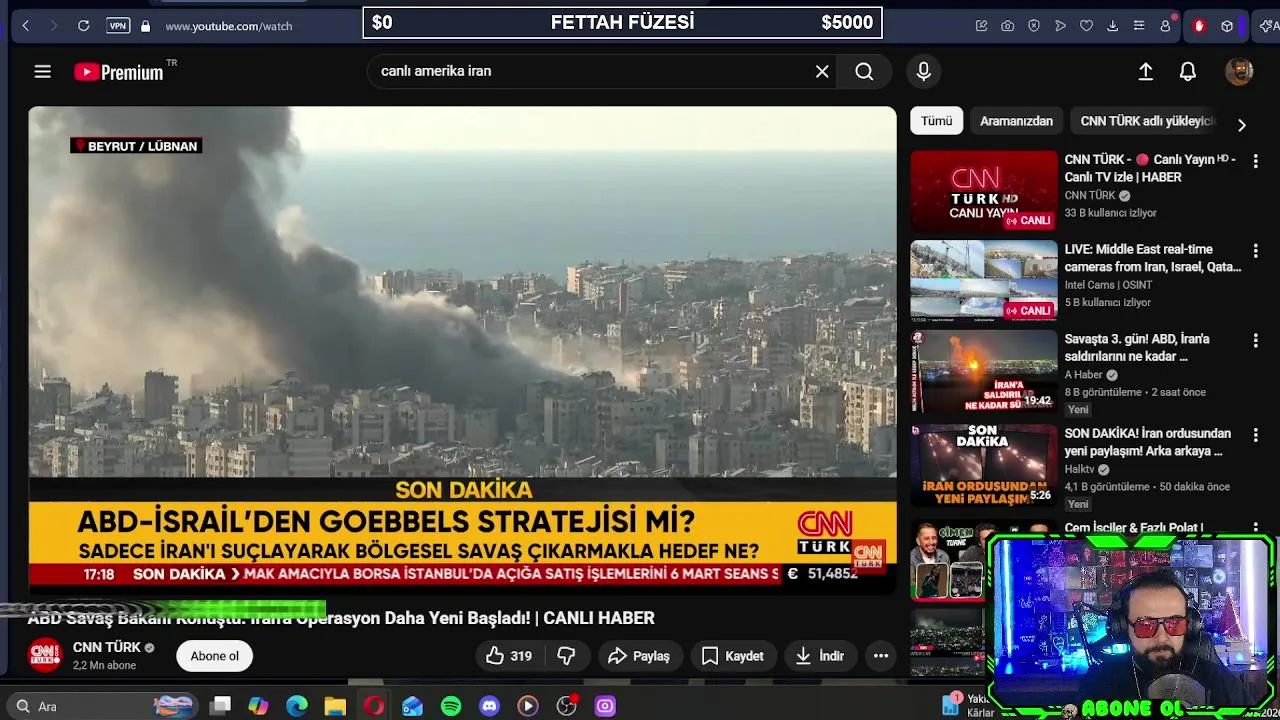This screenshot has width=1280, height=720.
Task: Click the address bar URL
Action: [229, 26]
